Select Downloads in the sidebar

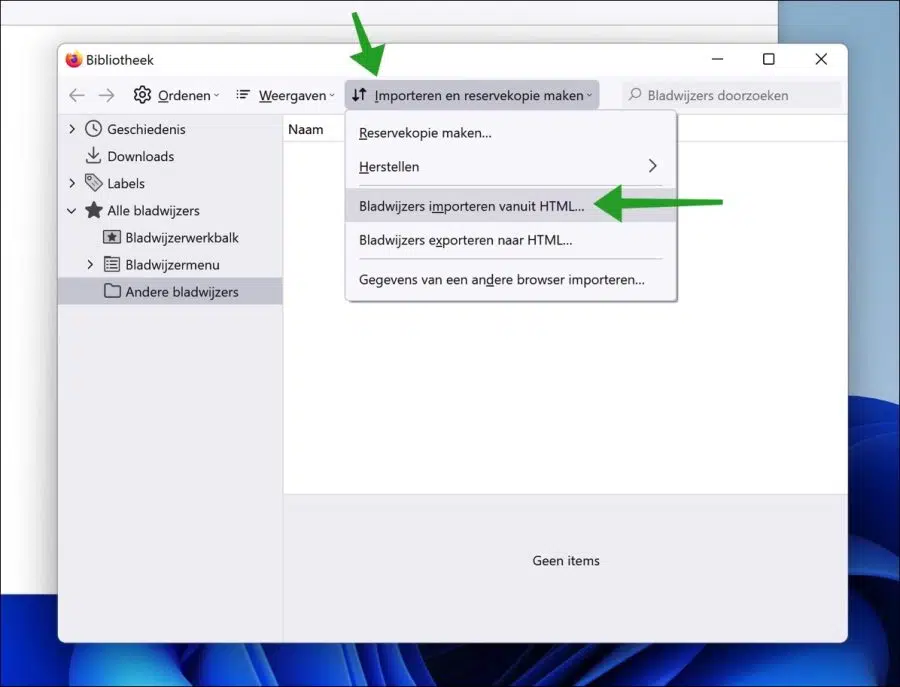141,156
